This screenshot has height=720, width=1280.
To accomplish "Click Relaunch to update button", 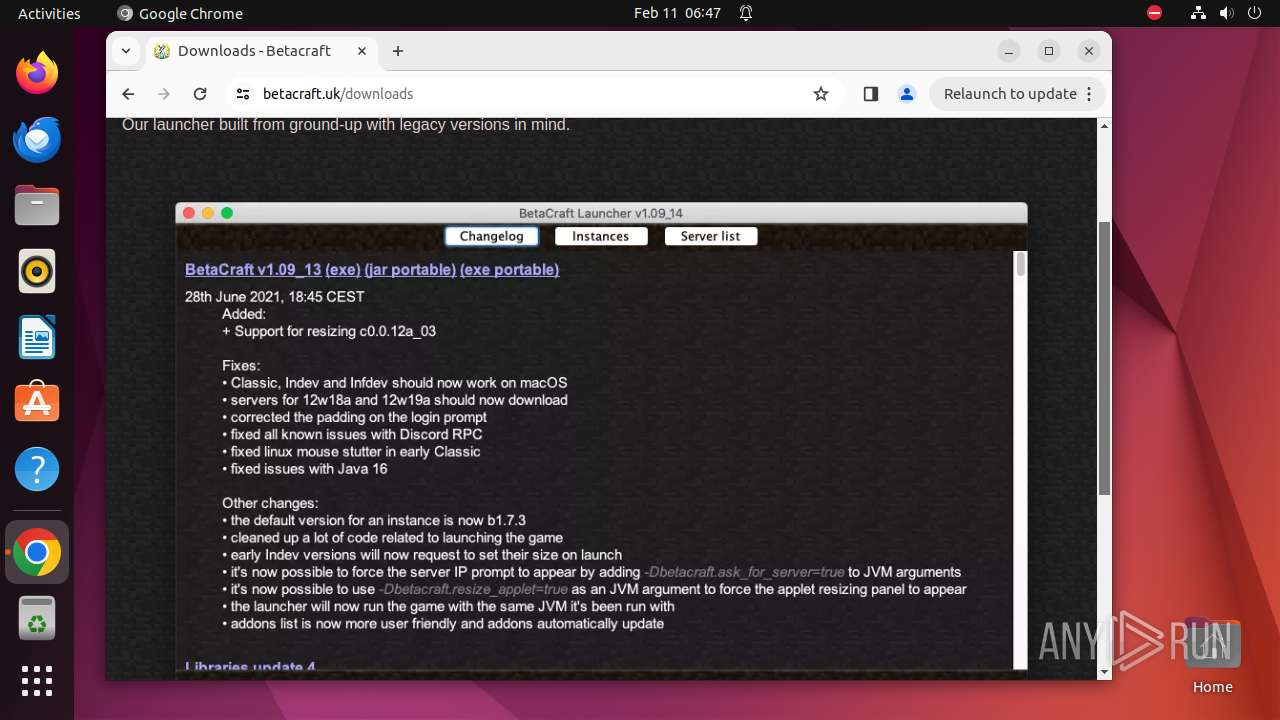I will [x=1017, y=94].
